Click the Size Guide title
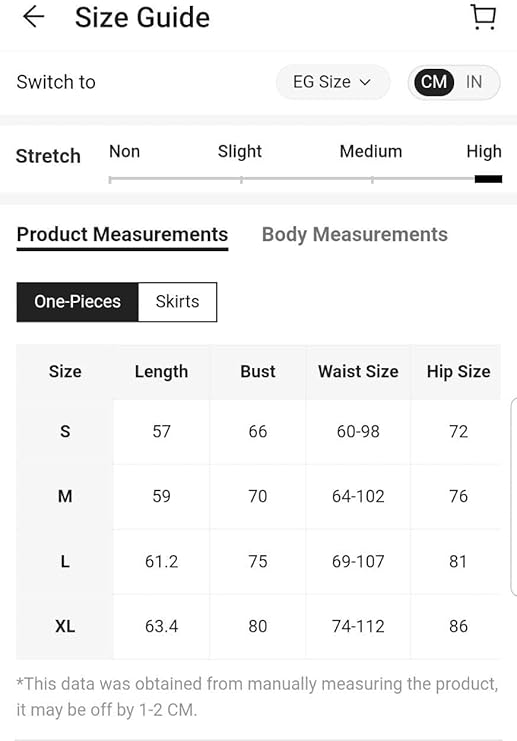Viewport: 517px width, 741px height. [x=142, y=18]
